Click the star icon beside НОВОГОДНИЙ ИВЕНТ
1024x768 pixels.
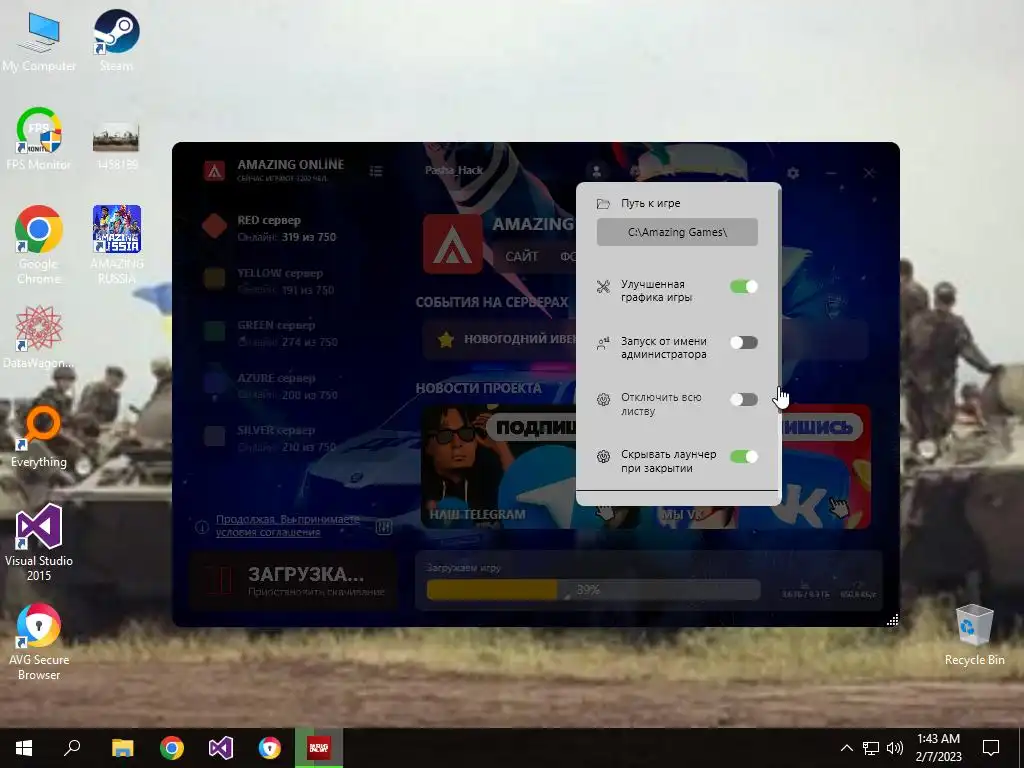446,340
